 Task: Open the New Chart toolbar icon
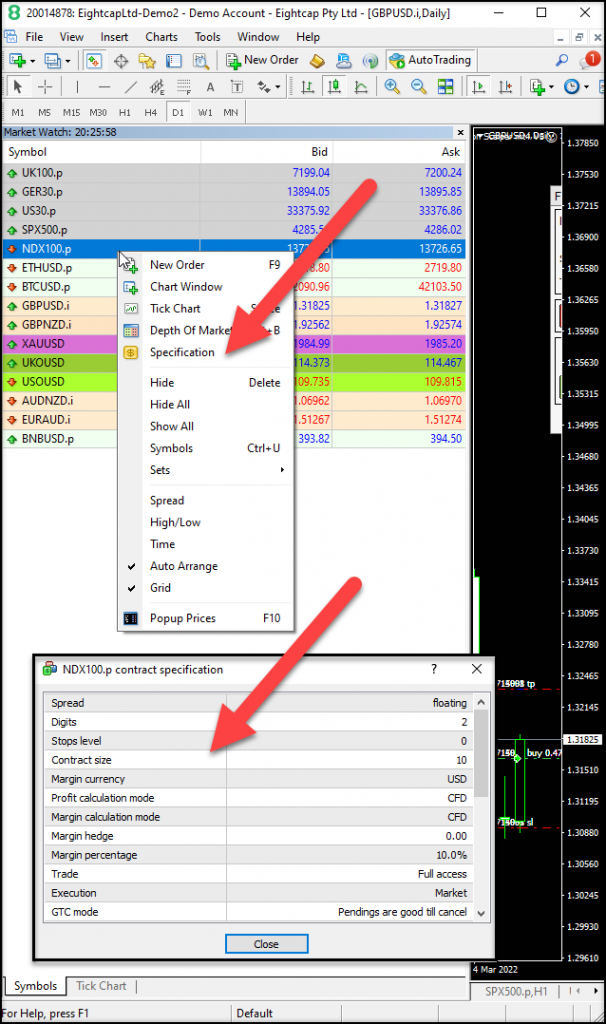click(17, 61)
